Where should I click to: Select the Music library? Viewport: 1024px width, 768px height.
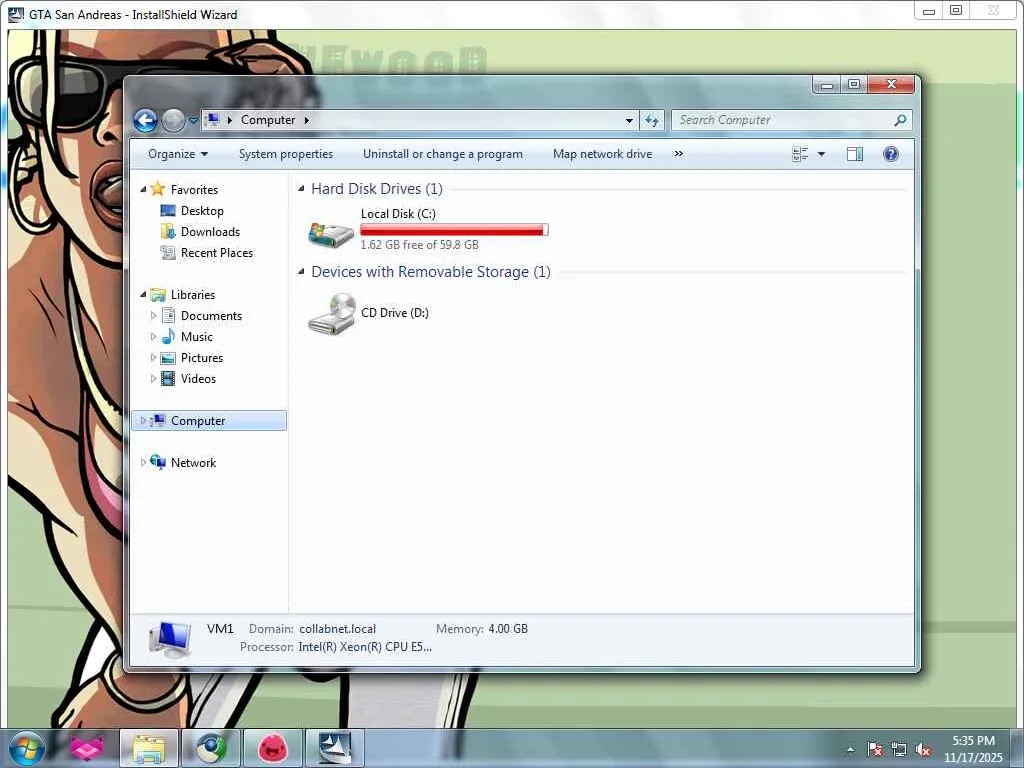tap(197, 337)
